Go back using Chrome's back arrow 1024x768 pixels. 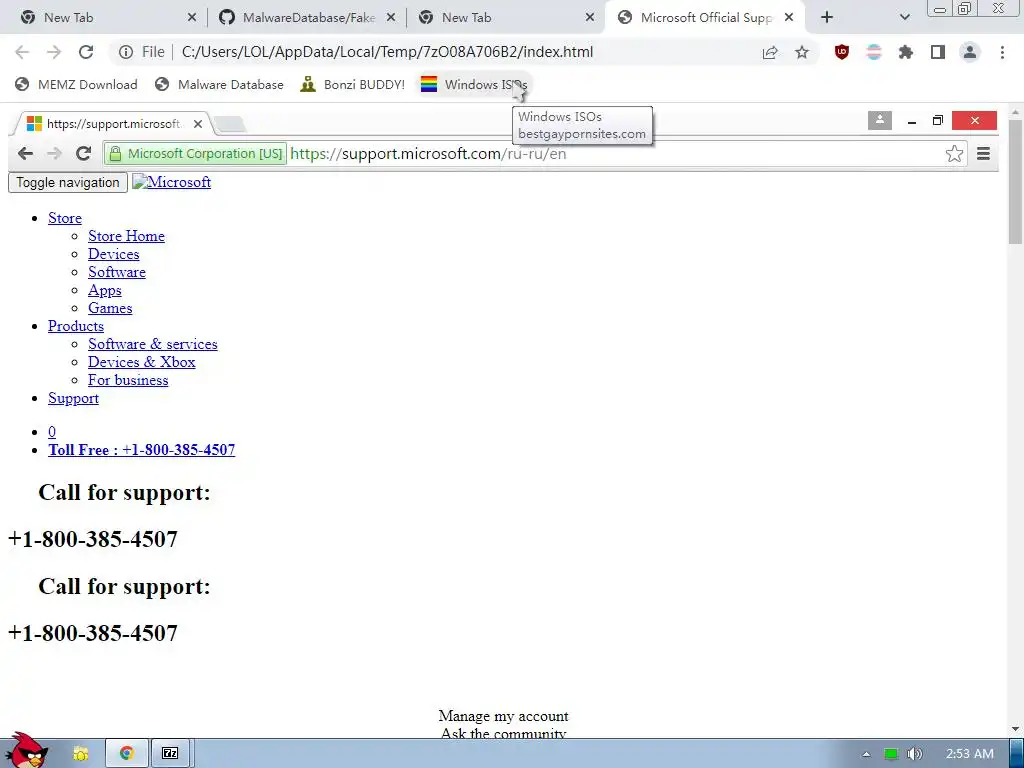click(x=22, y=52)
